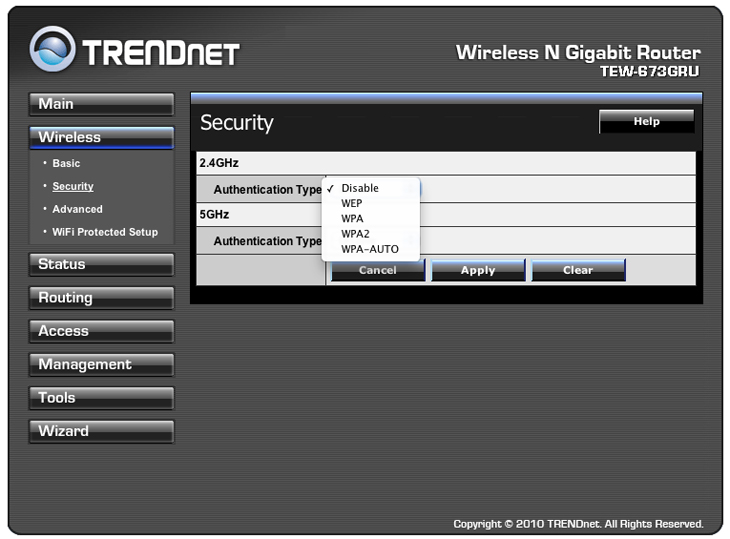Image resolution: width=730 pixels, height=539 pixels.
Task: Go to Advanced wireless settings
Action: pyautogui.click(x=77, y=209)
